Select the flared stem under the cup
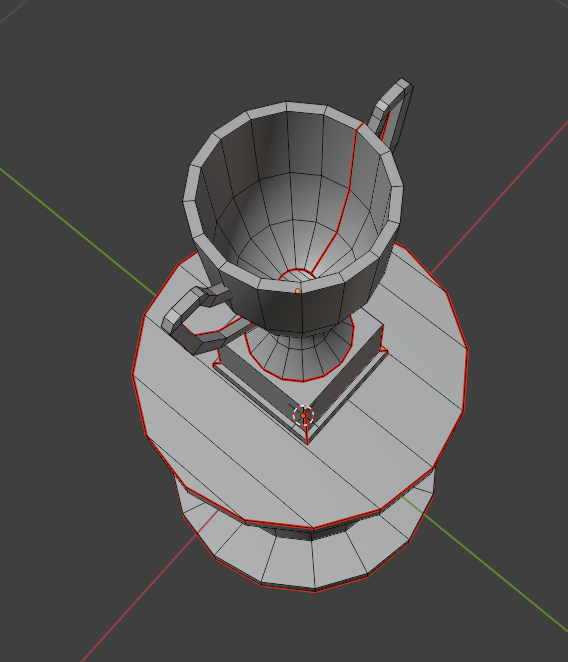Image resolution: width=568 pixels, height=662 pixels. (x=301, y=355)
